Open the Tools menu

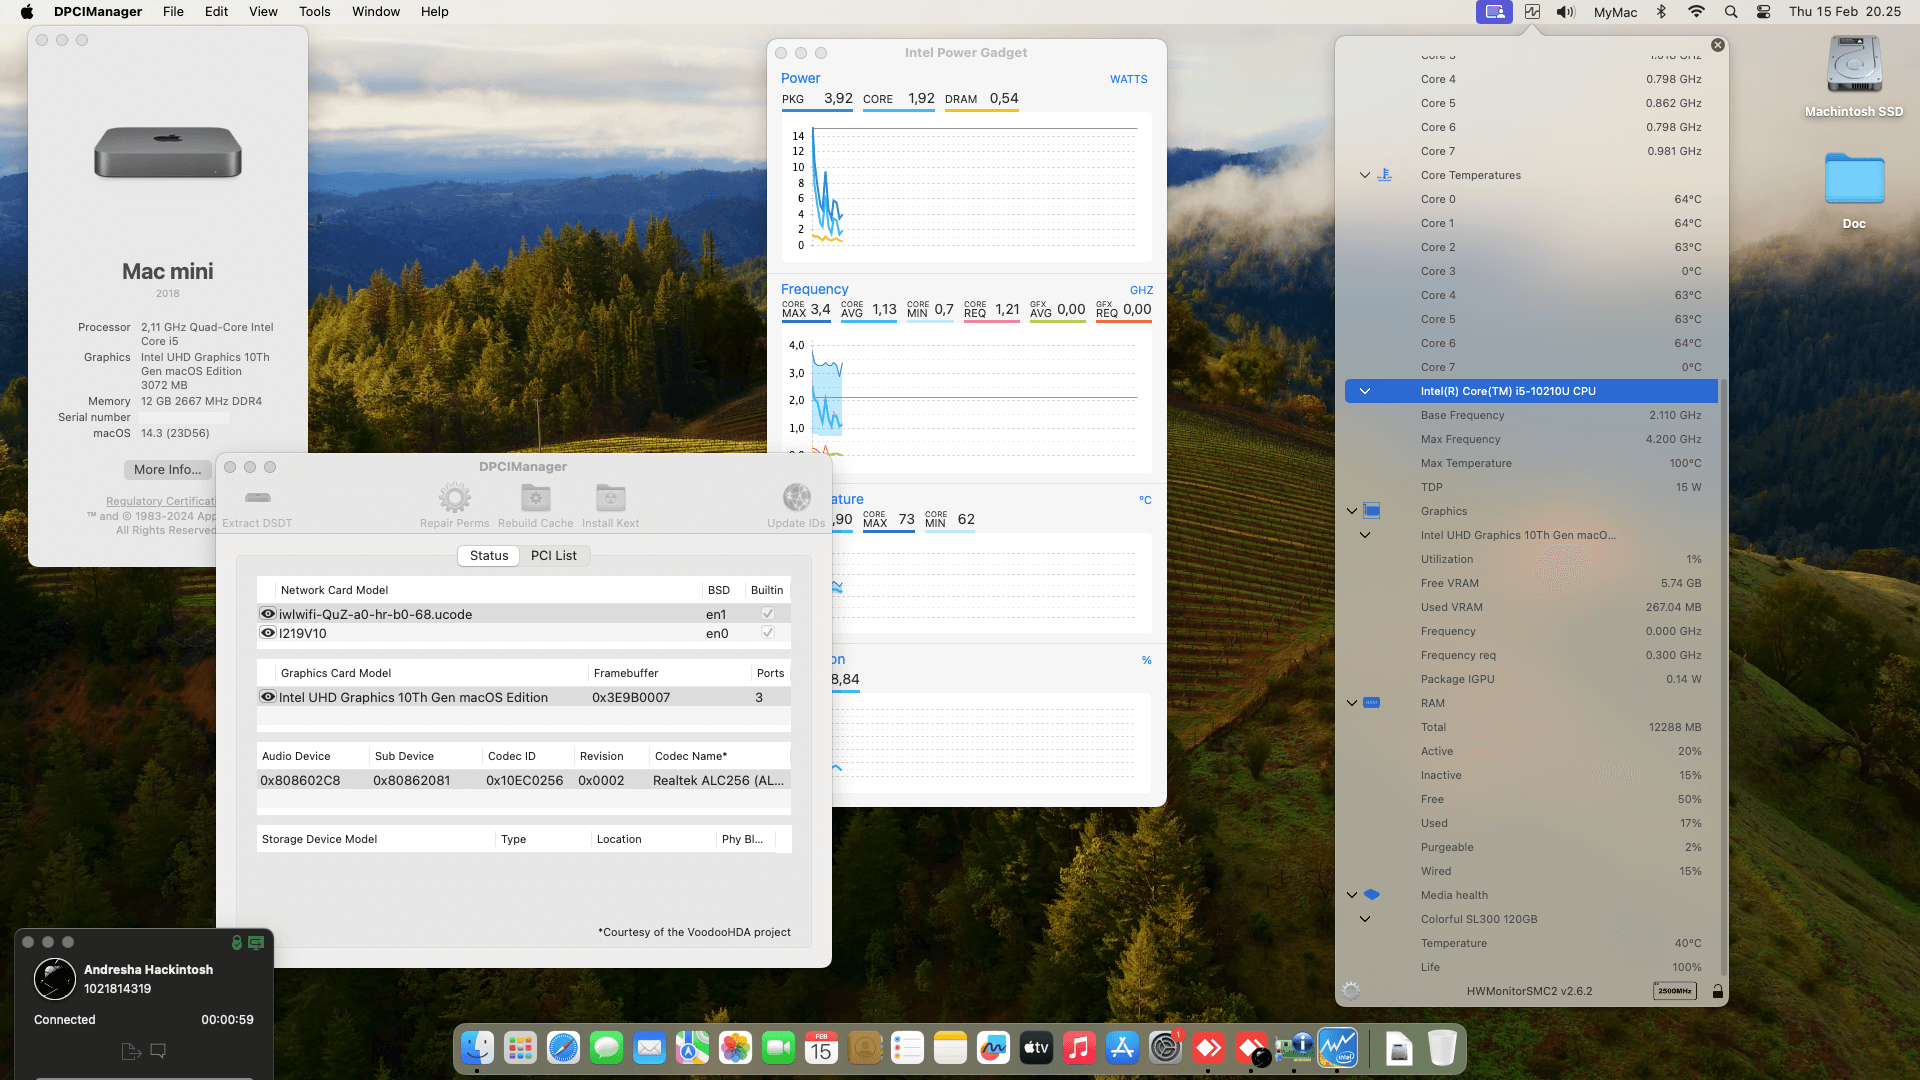(314, 11)
